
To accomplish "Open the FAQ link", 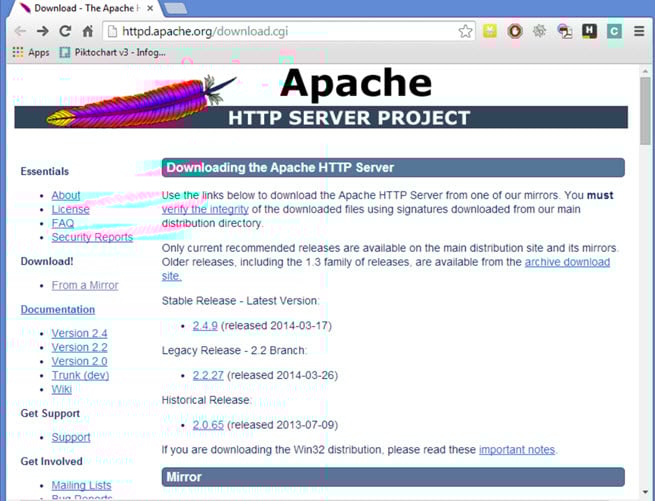I will click(x=63, y=223).
